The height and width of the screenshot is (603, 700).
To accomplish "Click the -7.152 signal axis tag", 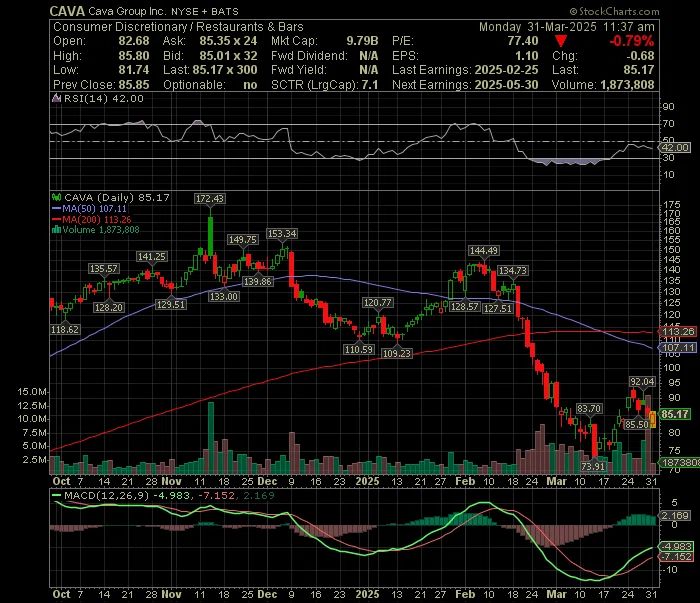I will [676, 557].
